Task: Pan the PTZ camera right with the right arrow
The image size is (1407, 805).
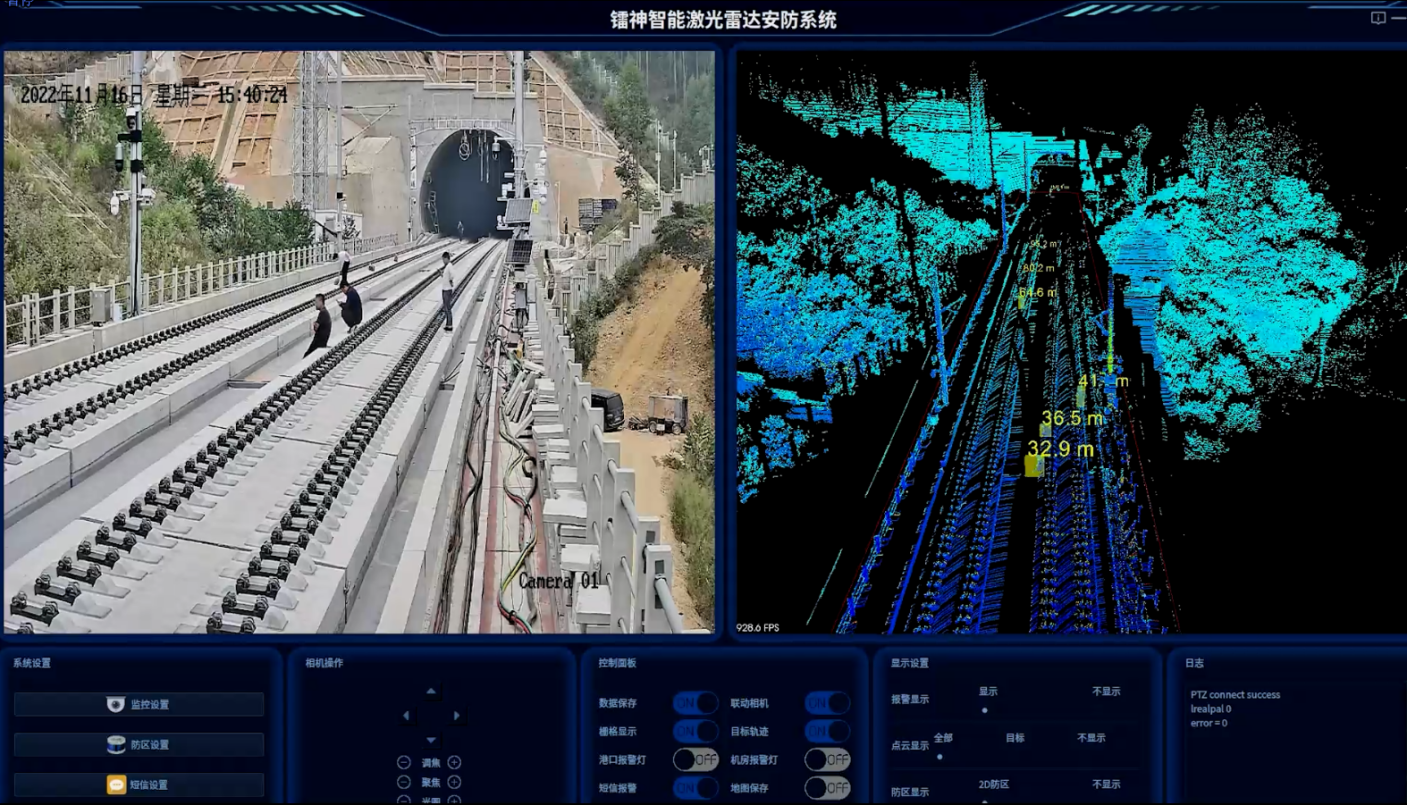Action: point(457,716)
